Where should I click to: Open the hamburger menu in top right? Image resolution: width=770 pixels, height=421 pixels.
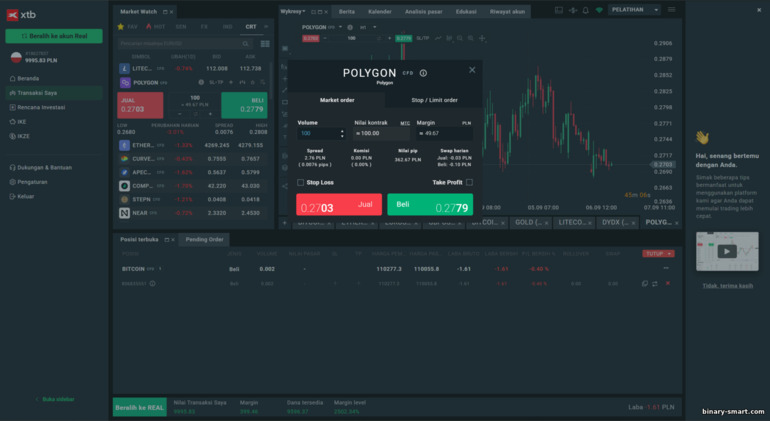click(672, 10)
